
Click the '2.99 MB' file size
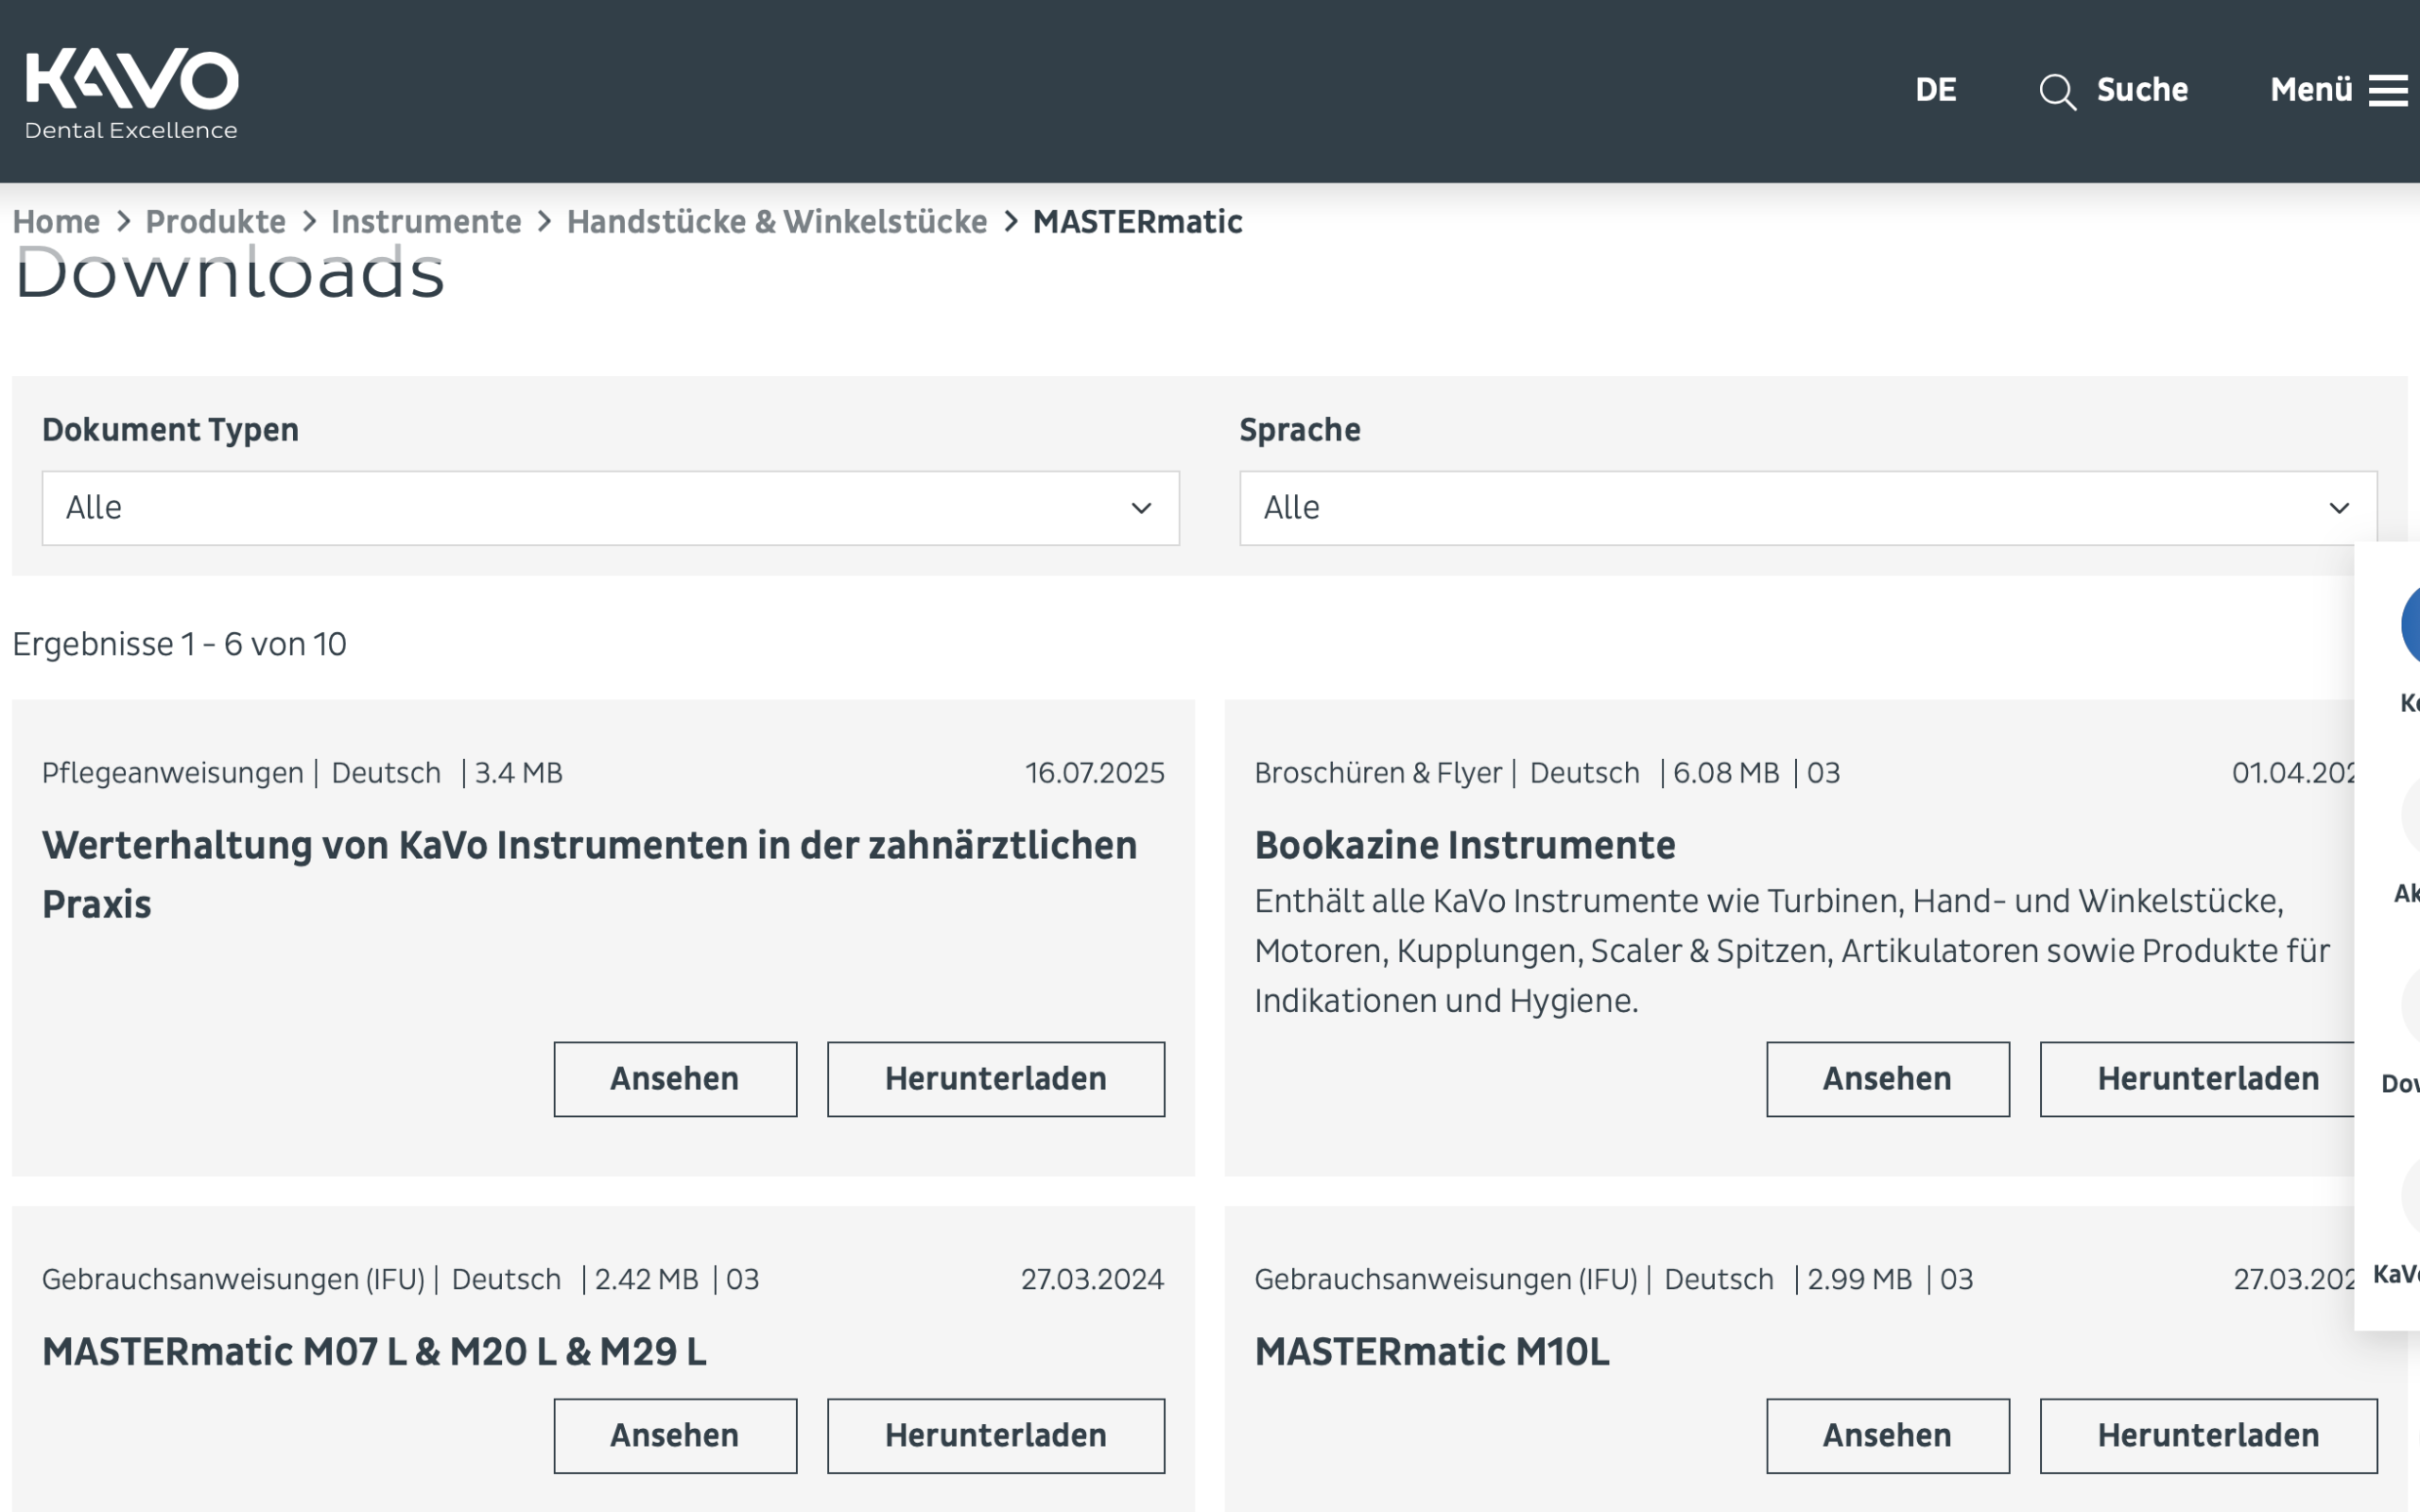[x=1860, y=1279]
